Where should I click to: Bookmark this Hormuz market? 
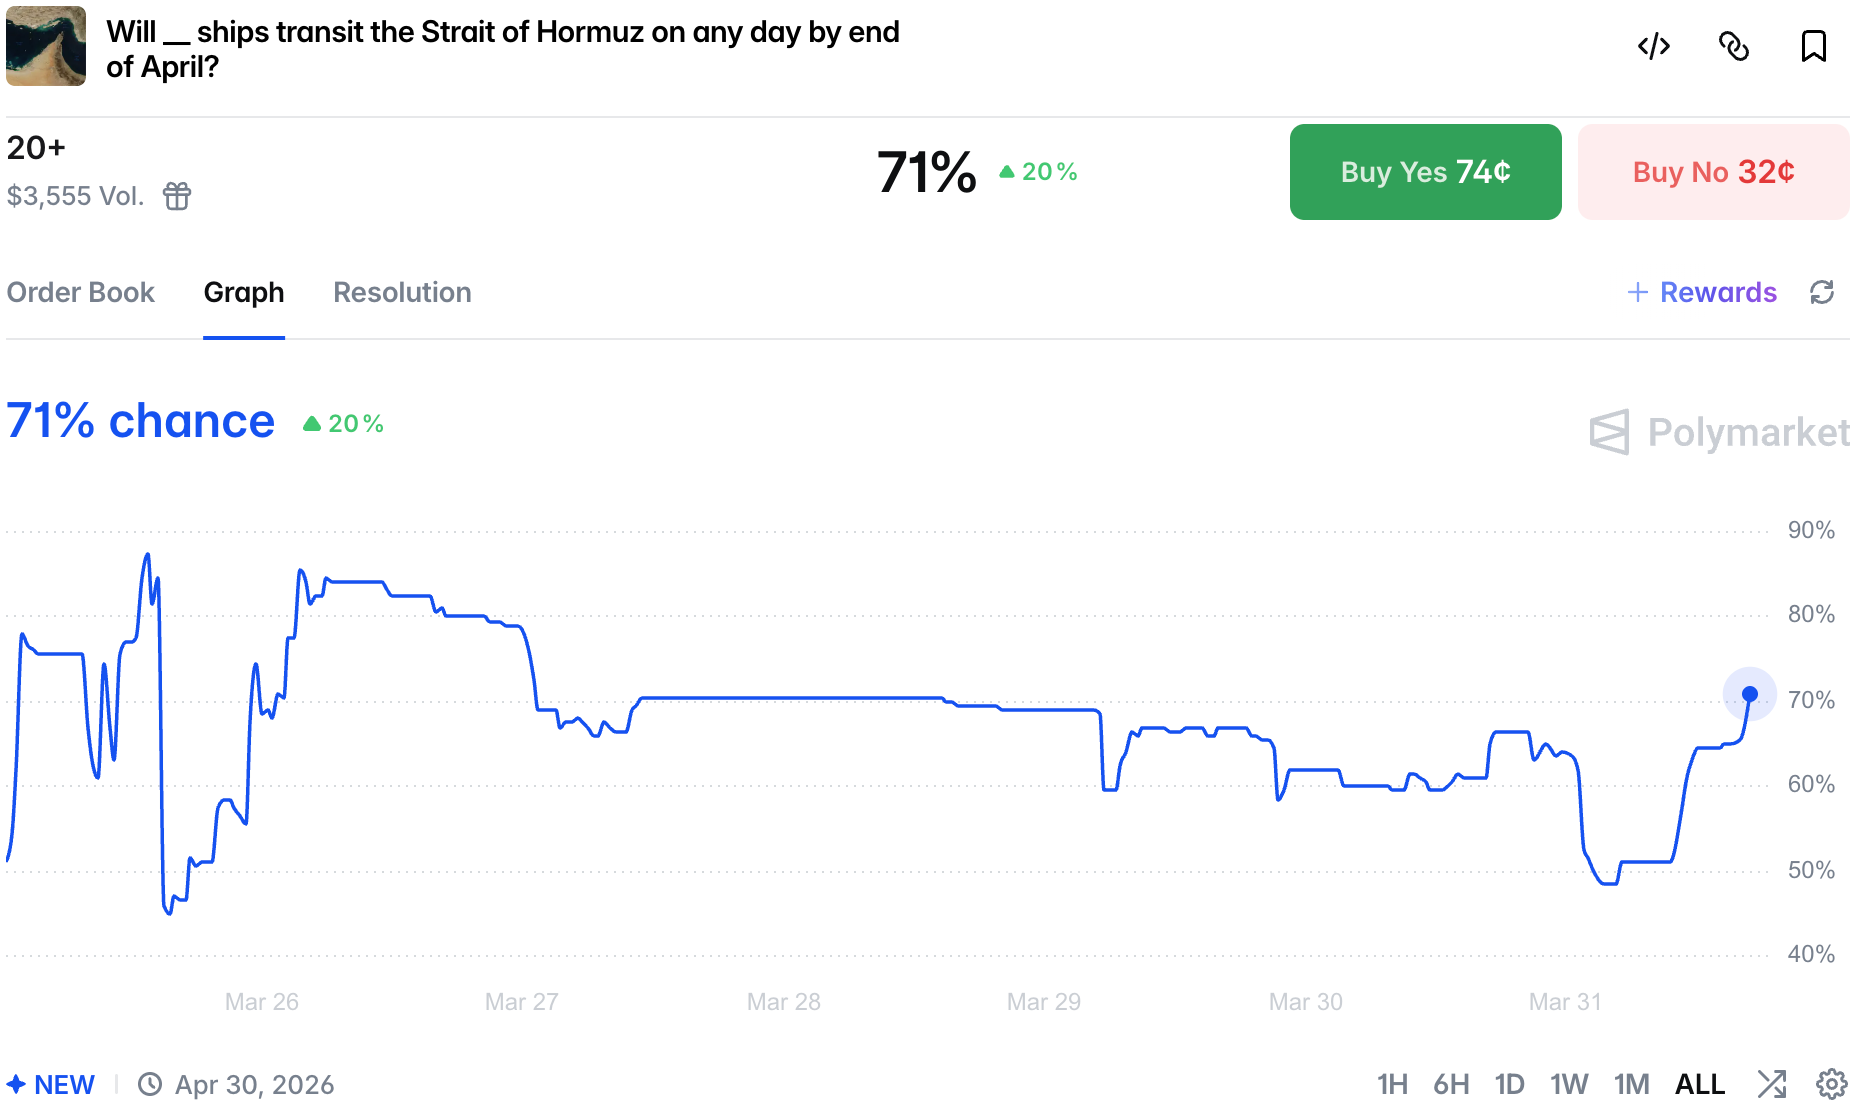click(x=1813, y=47)
